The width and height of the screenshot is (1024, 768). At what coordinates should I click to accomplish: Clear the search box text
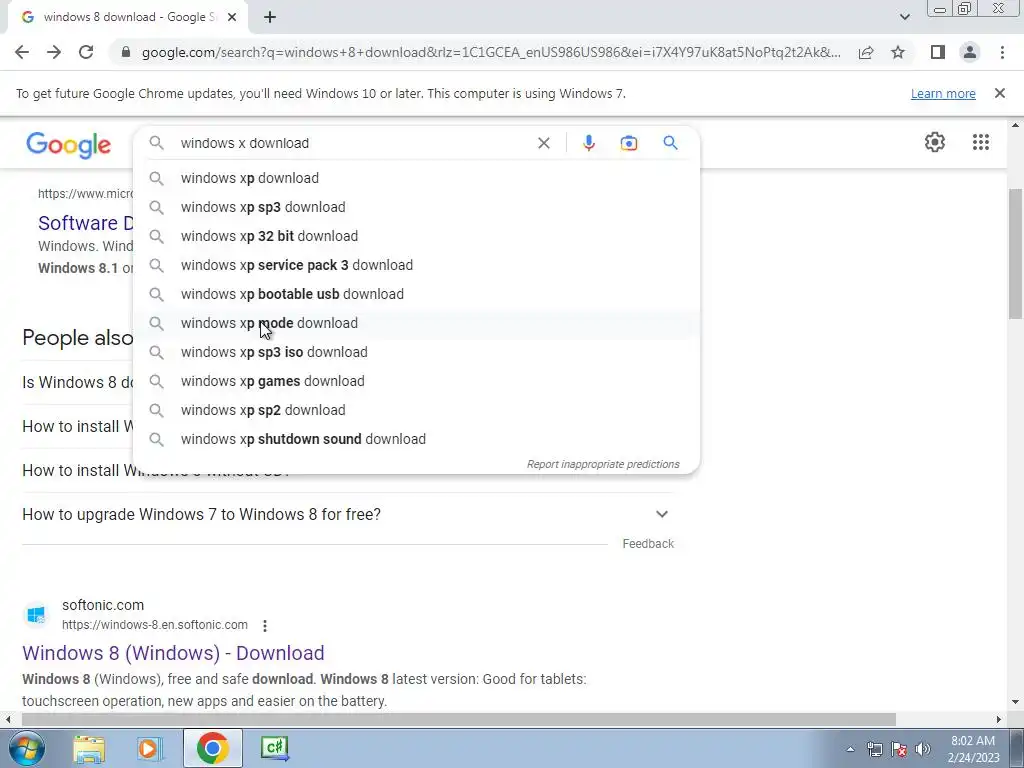coord(543,143)
